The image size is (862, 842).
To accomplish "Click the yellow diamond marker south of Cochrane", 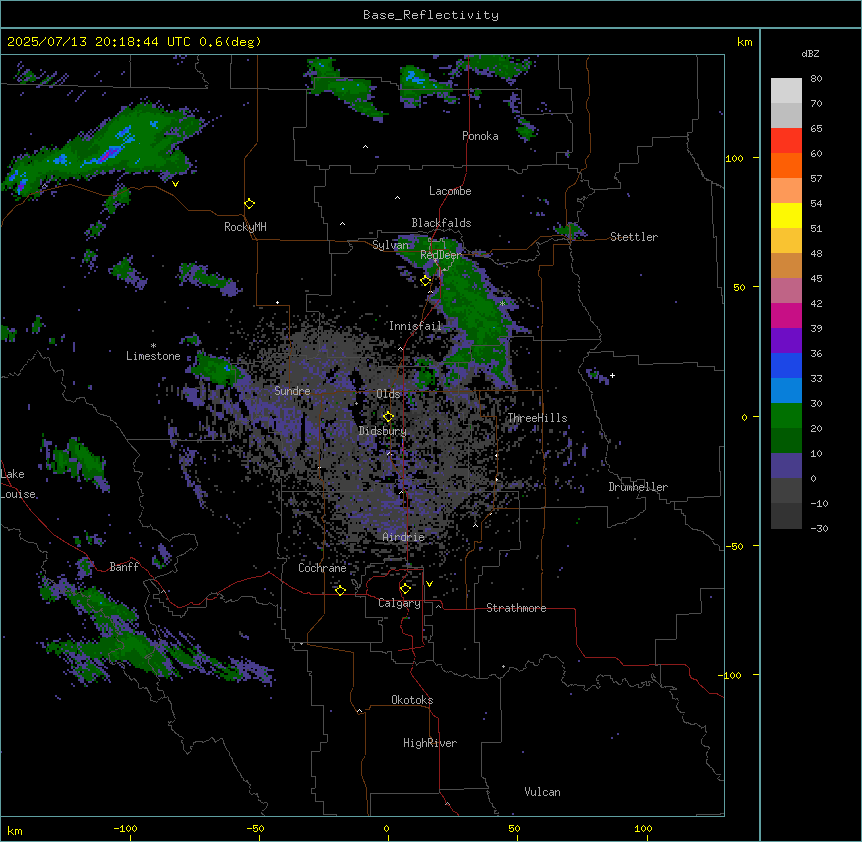I will coord(340,591).
